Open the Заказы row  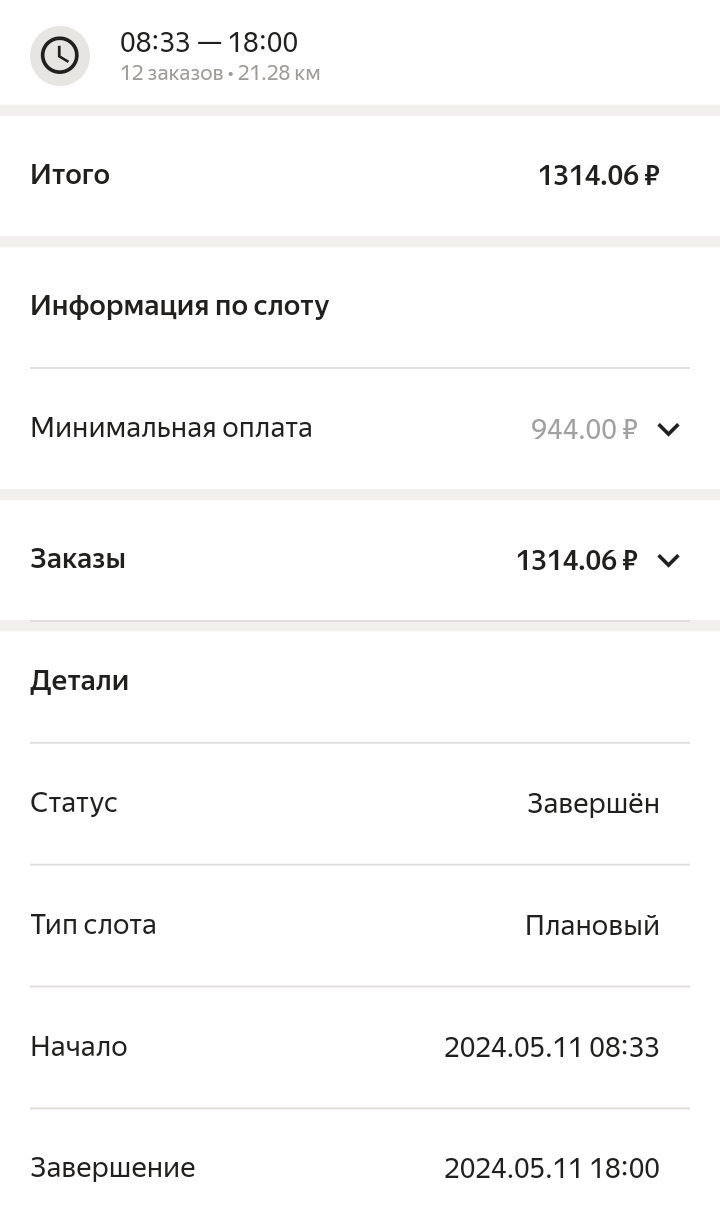tap(360, 560)
